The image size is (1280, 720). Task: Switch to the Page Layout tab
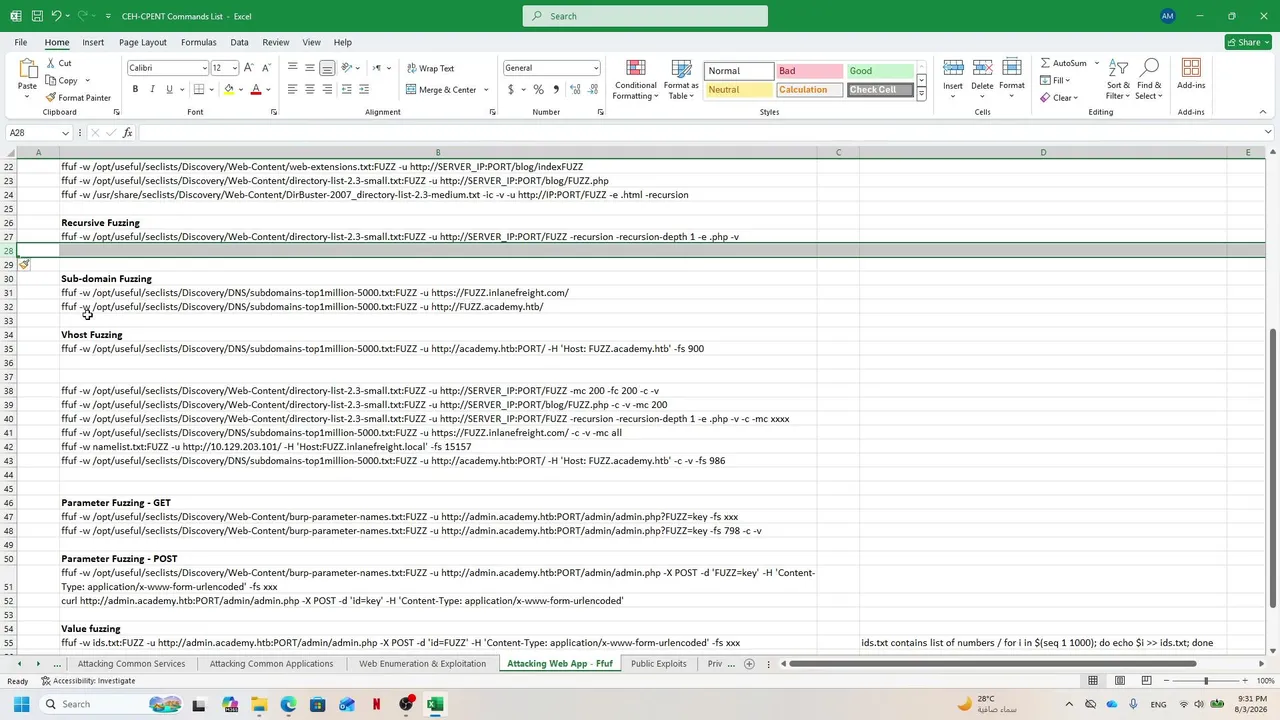pyautogui.click(x=143, y=42)
